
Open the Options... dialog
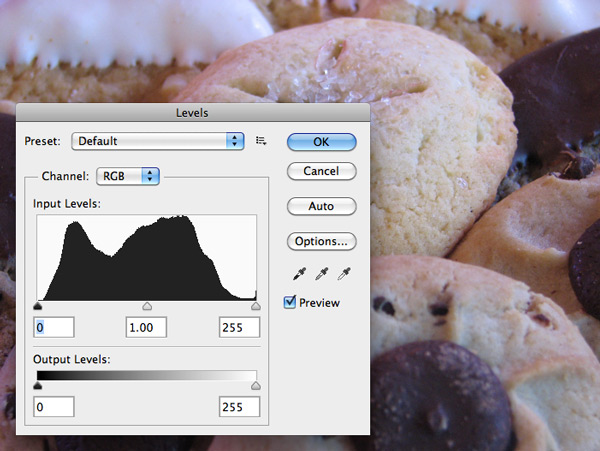[321, 241]
